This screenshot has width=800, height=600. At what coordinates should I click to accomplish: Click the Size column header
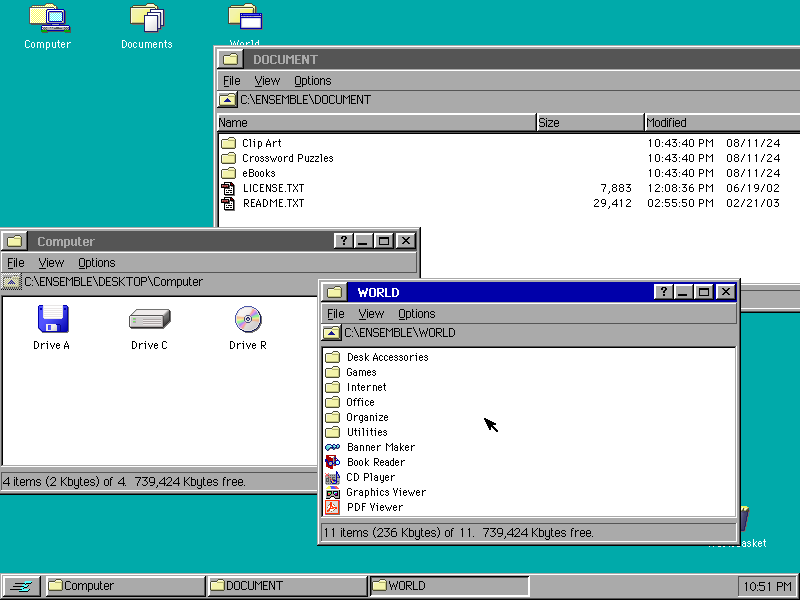click(590, 122)
